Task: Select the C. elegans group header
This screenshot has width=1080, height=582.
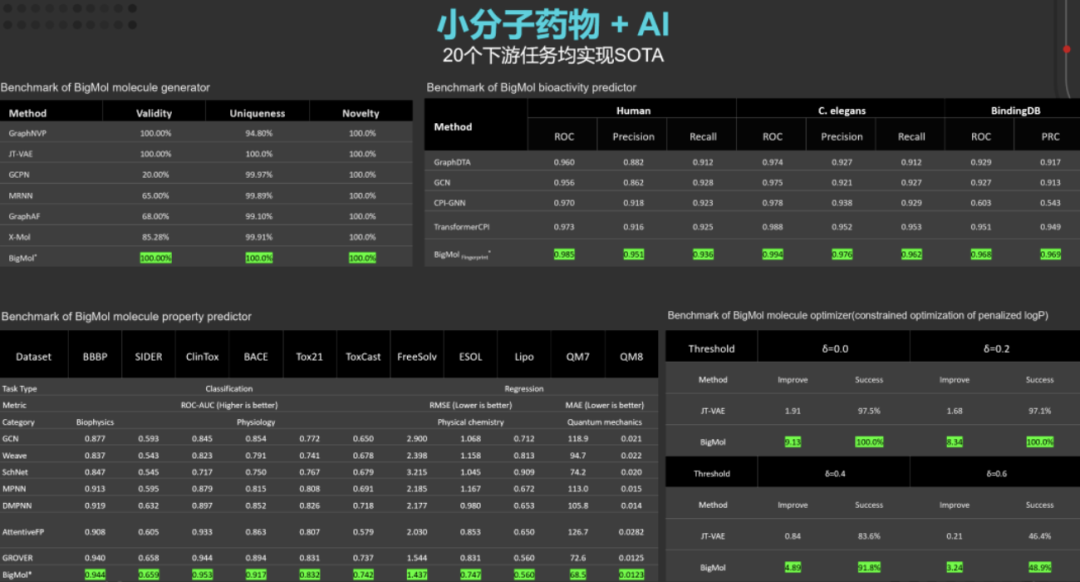Action: pos(841,111)
